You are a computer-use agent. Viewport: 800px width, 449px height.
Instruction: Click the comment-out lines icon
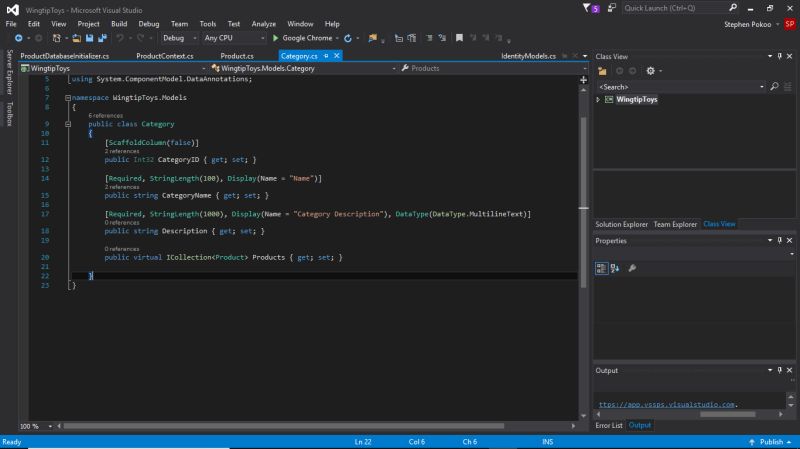pos(429,38)
